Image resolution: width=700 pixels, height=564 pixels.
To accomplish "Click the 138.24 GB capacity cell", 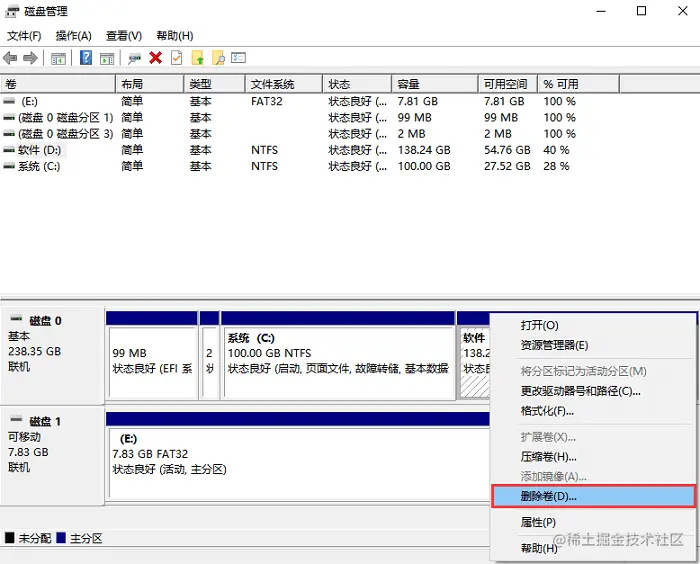I will pyautogui.click(x=424, y=150).
